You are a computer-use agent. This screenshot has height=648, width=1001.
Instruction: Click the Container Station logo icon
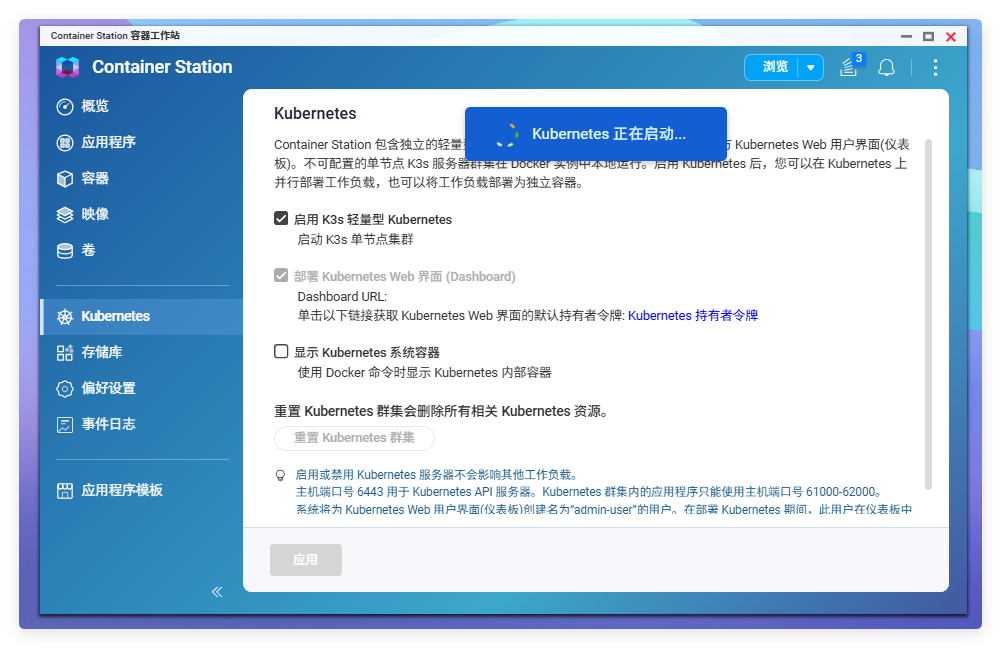pyautogui.click(x=67, y=67)
